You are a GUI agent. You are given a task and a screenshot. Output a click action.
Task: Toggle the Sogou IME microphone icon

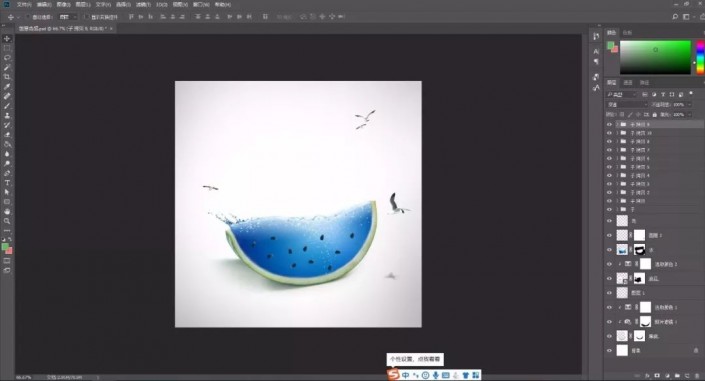click(435, 375)
